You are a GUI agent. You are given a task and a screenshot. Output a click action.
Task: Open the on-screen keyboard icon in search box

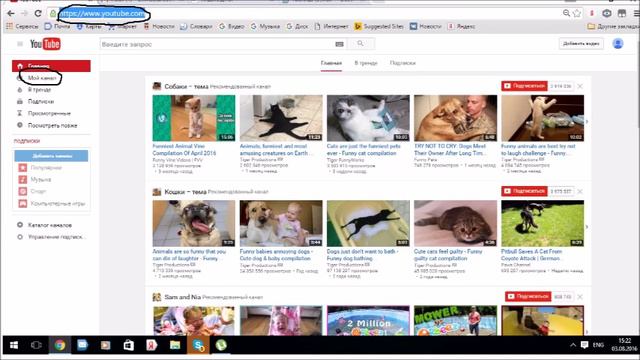[x=339, y=44]
